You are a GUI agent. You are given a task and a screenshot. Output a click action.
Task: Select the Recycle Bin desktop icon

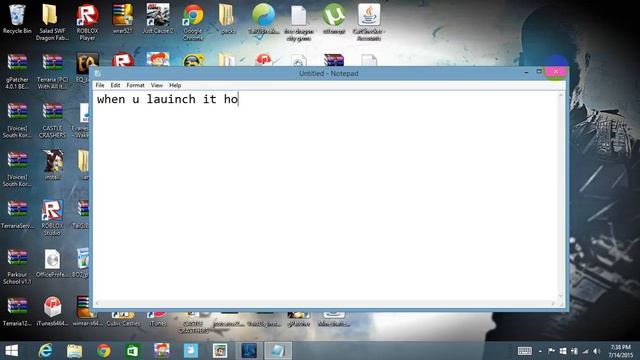(x=17, y=19)
